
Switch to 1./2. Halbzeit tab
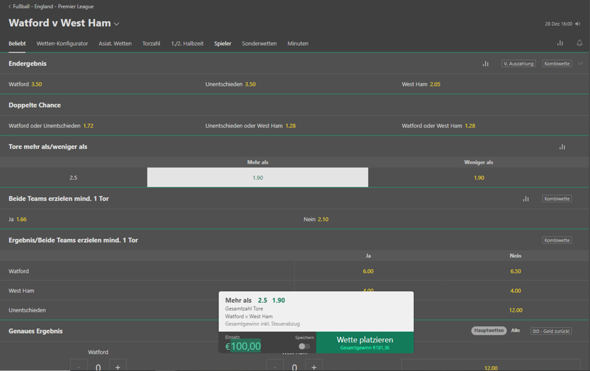(187, 43)
